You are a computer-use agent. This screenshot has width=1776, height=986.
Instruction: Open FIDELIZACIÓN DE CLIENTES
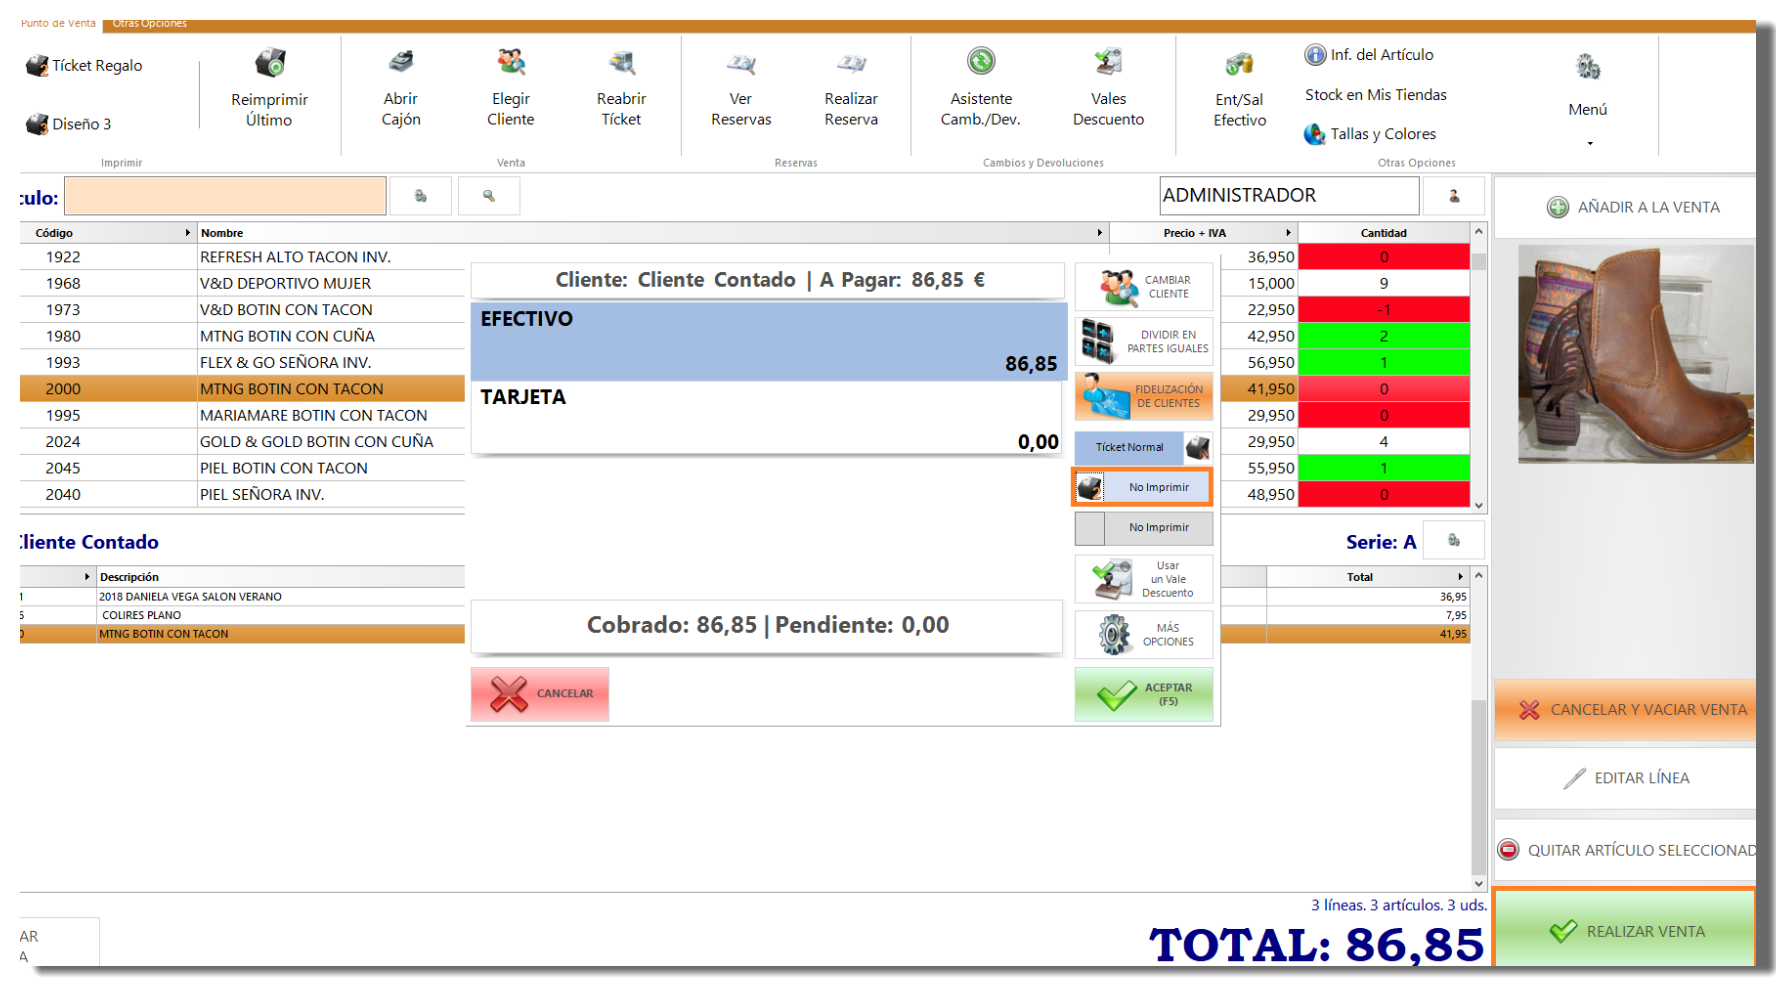point(1144,396)
